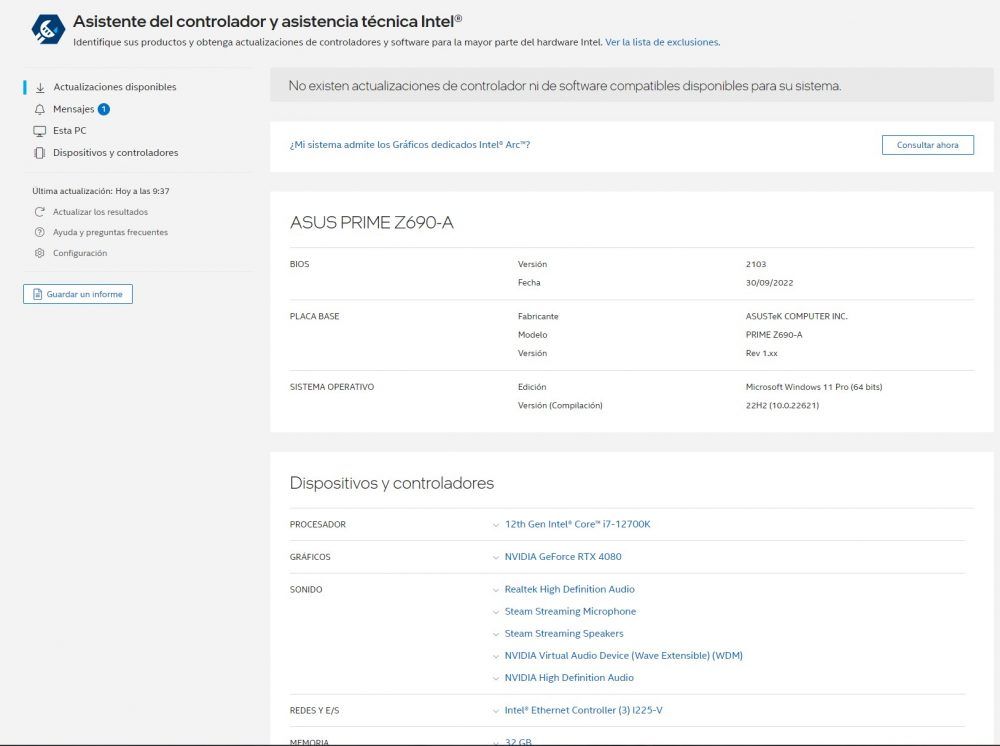Click the 22H2 (10.0.22621) build value

[782, 406]
